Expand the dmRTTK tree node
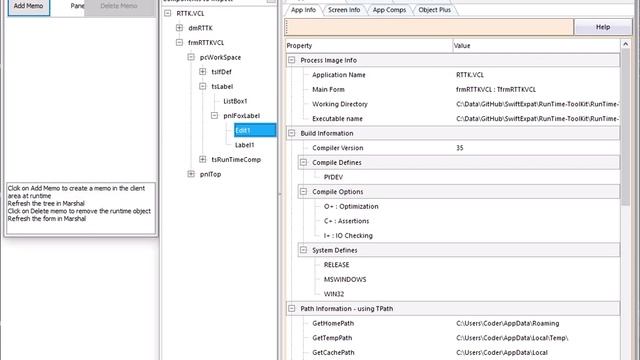Screen dimensions: 640x360 point(180,28)
